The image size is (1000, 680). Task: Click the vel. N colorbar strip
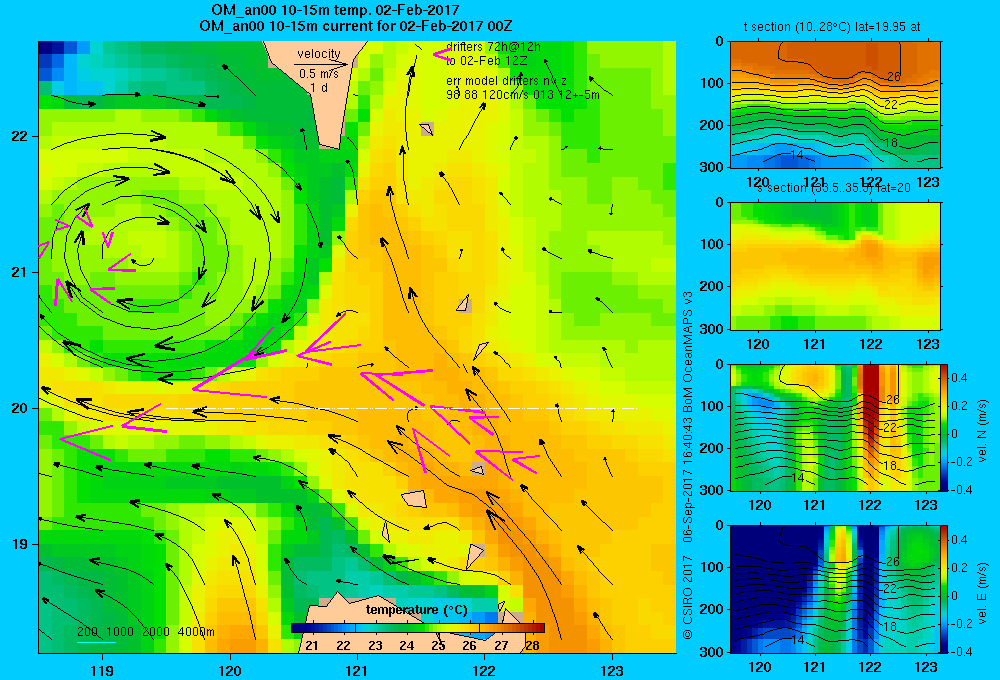(x=945, y=427)
